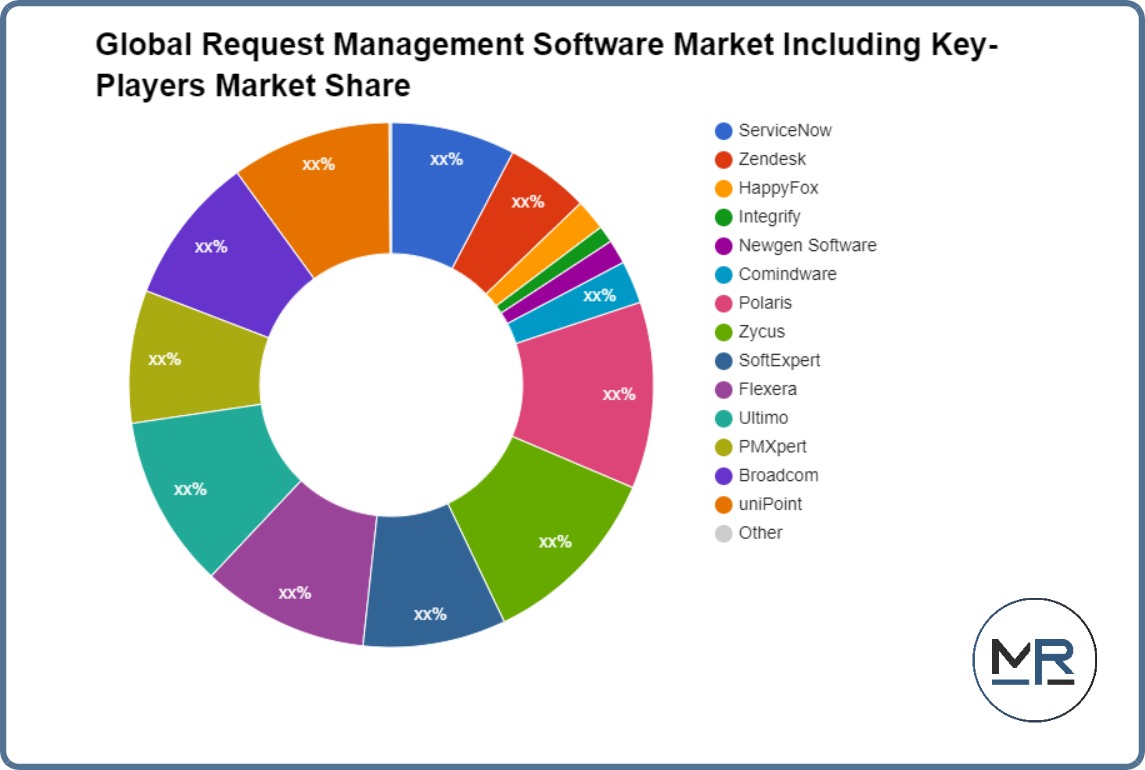Click the Broadcom legend label
Viewport: 1145px width, 770px height.
point(778,475)
